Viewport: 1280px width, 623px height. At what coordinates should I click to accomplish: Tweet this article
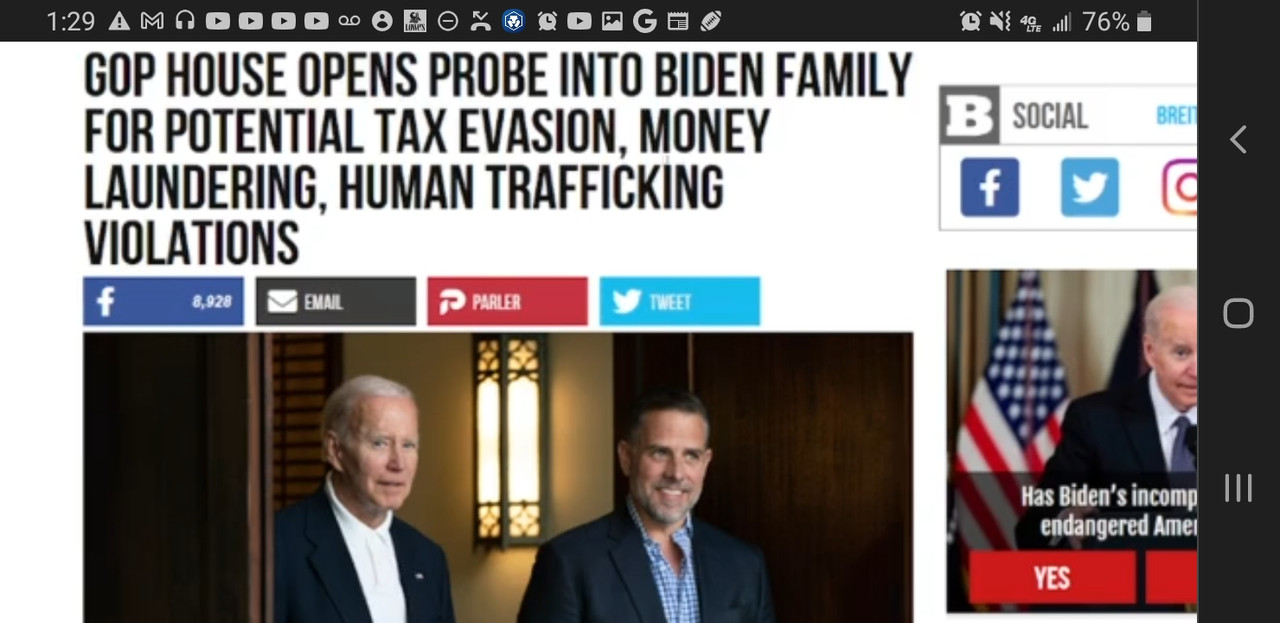[x=679, y=301]
